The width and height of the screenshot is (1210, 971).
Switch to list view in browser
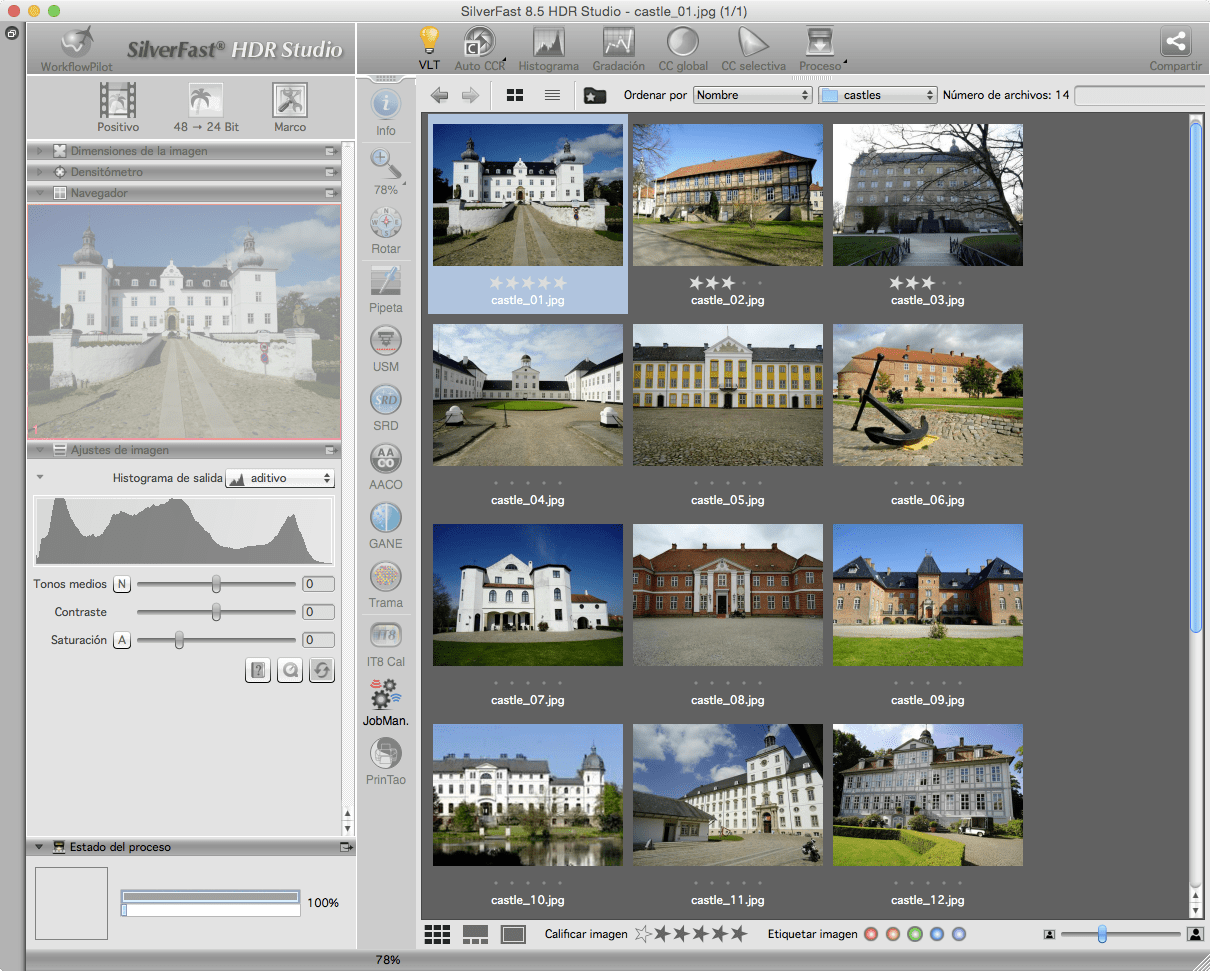click(x=552, y=95)
